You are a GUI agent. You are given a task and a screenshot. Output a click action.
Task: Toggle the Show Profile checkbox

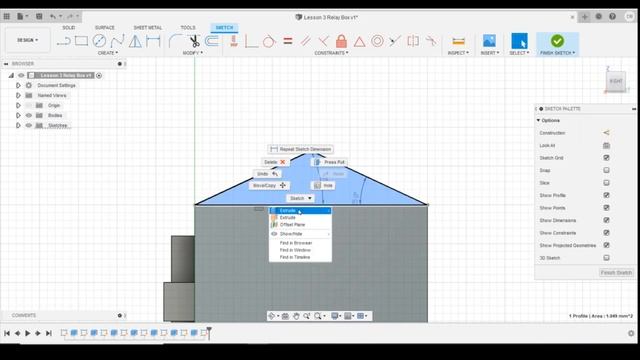coord(606,195)
